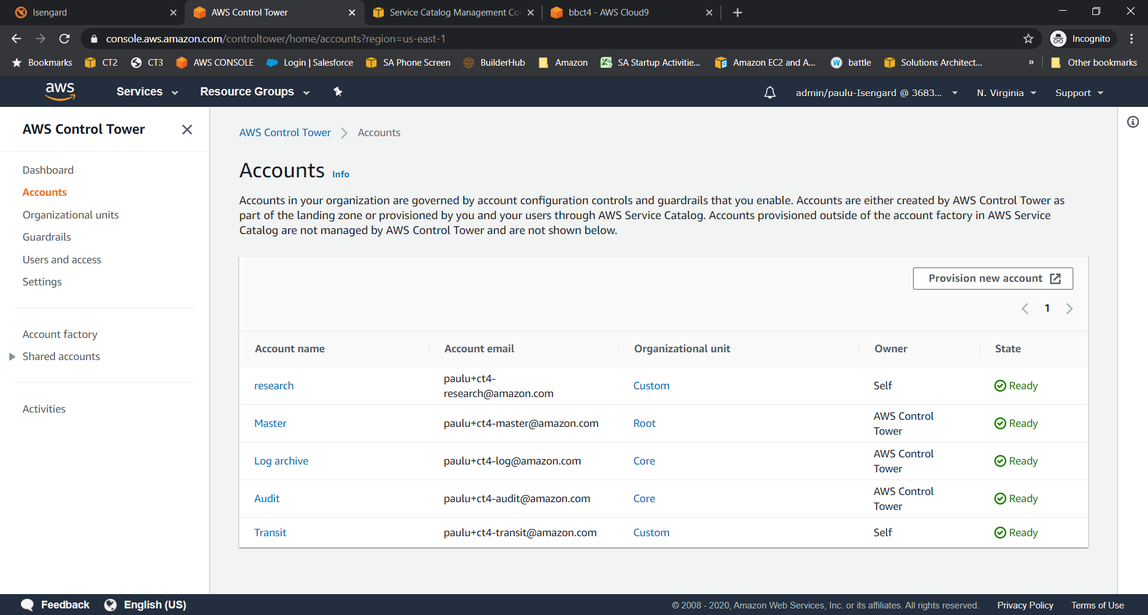Open the N. Virginia region selector
The height and width of the screenshot is (615, 1148).
click(x=1006, y=93)
